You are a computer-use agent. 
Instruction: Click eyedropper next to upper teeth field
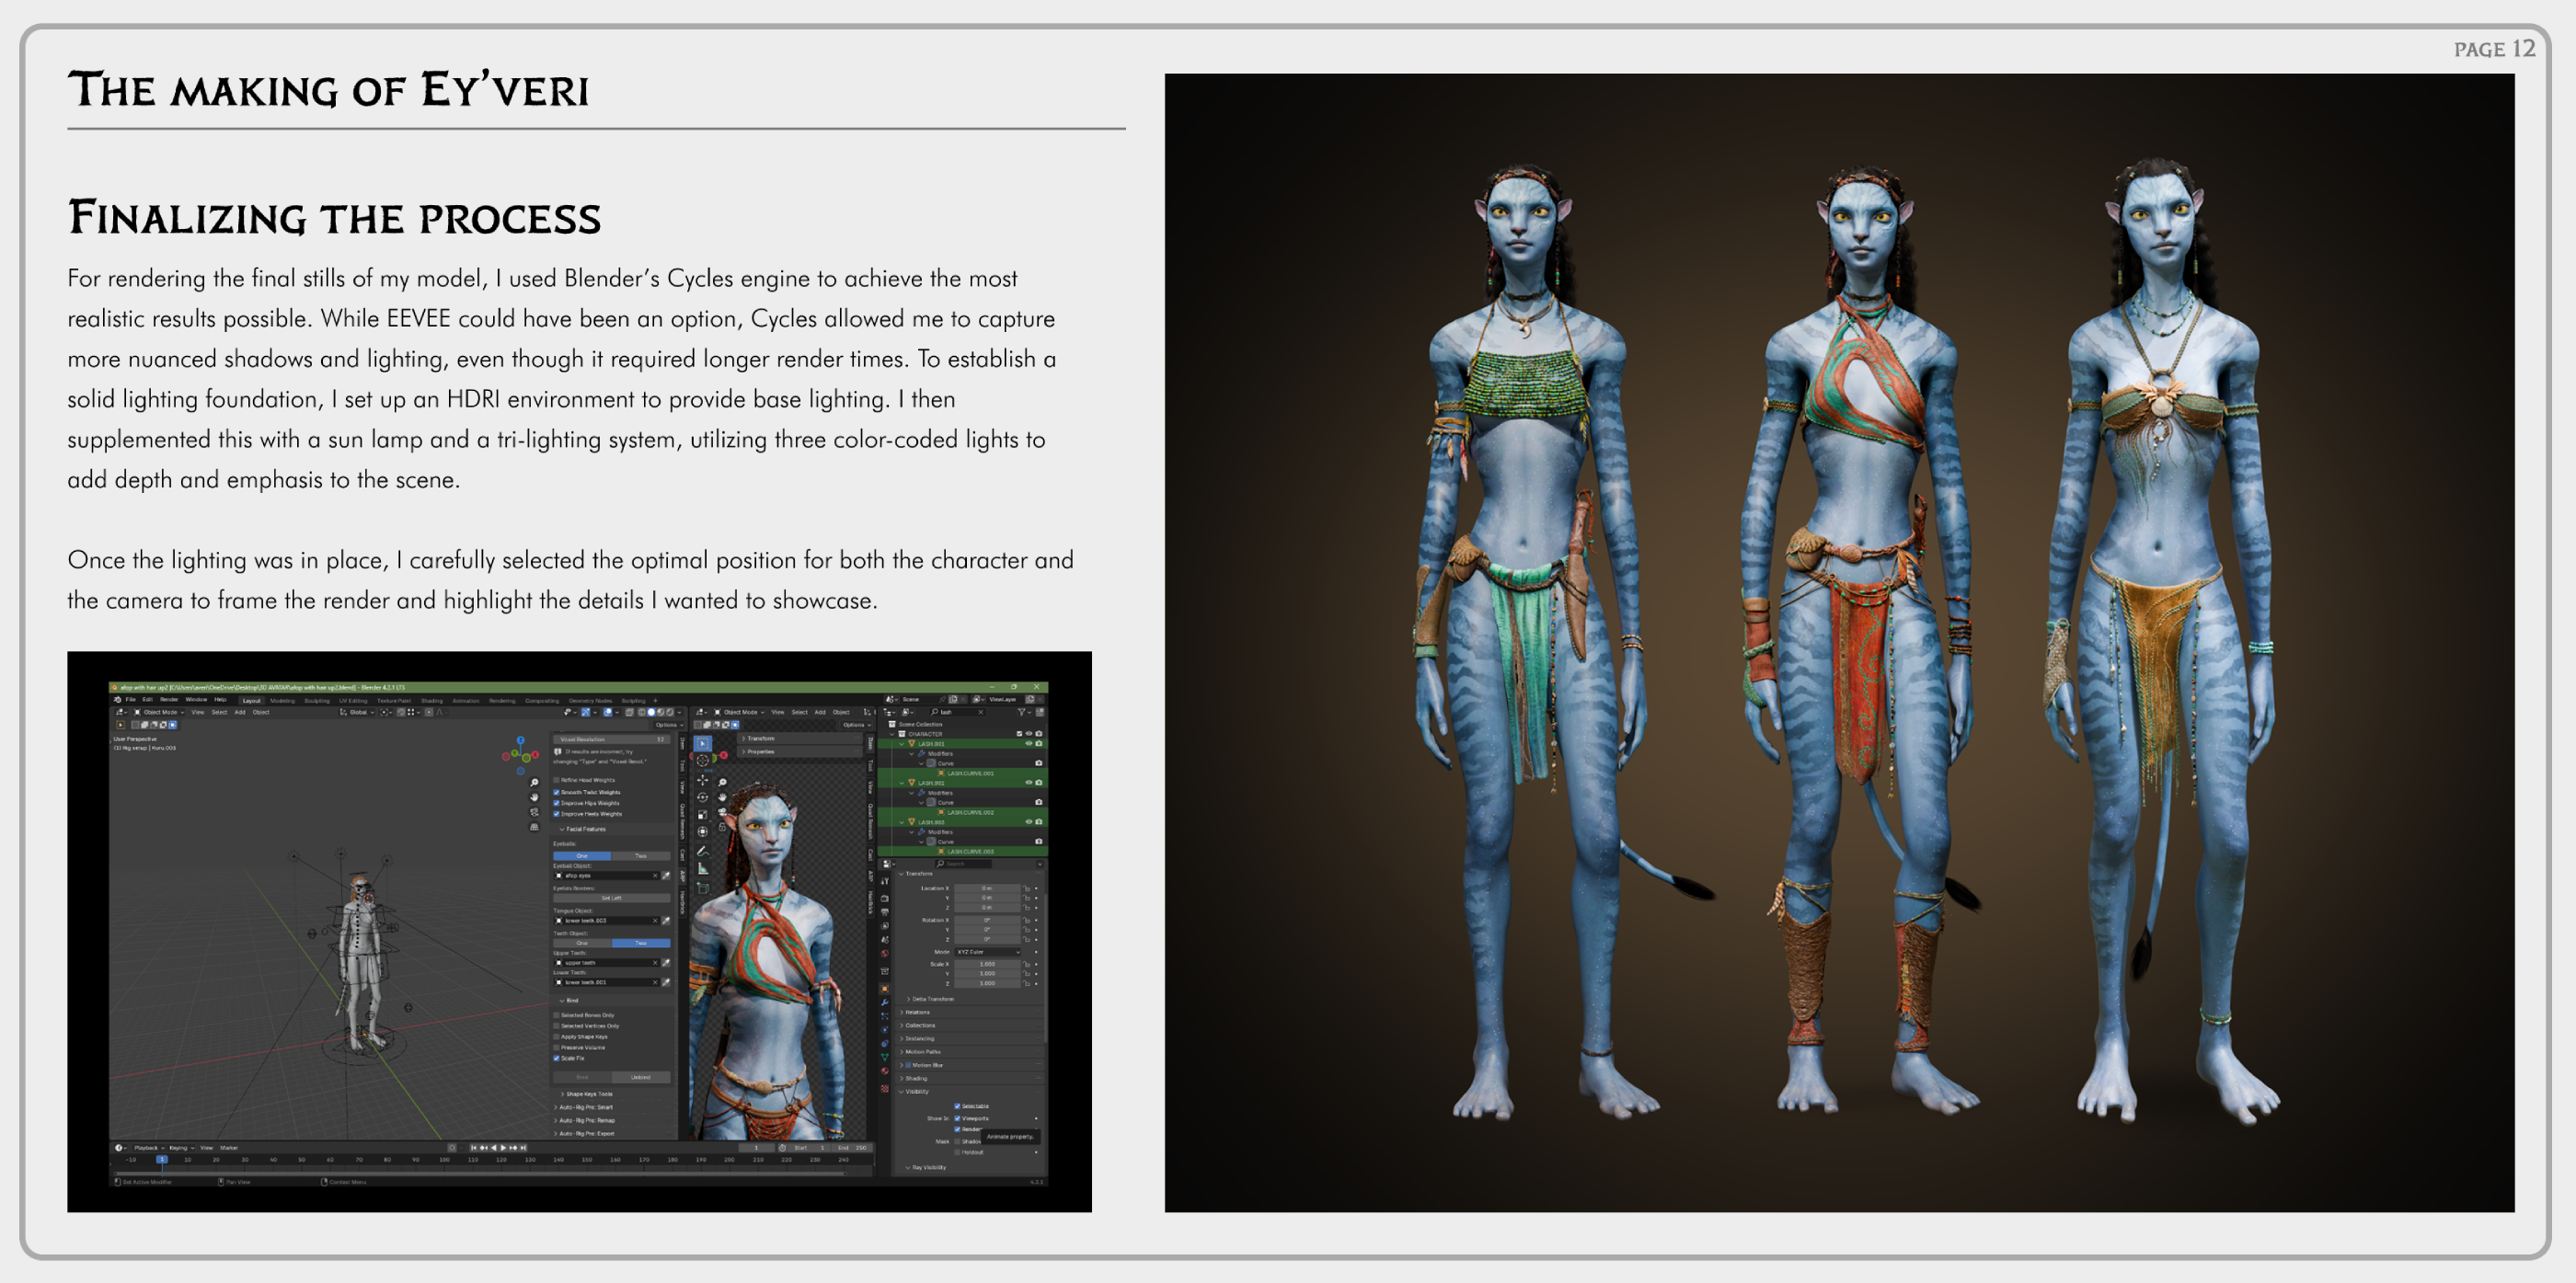pyautogui.click(x=667, y=963)
